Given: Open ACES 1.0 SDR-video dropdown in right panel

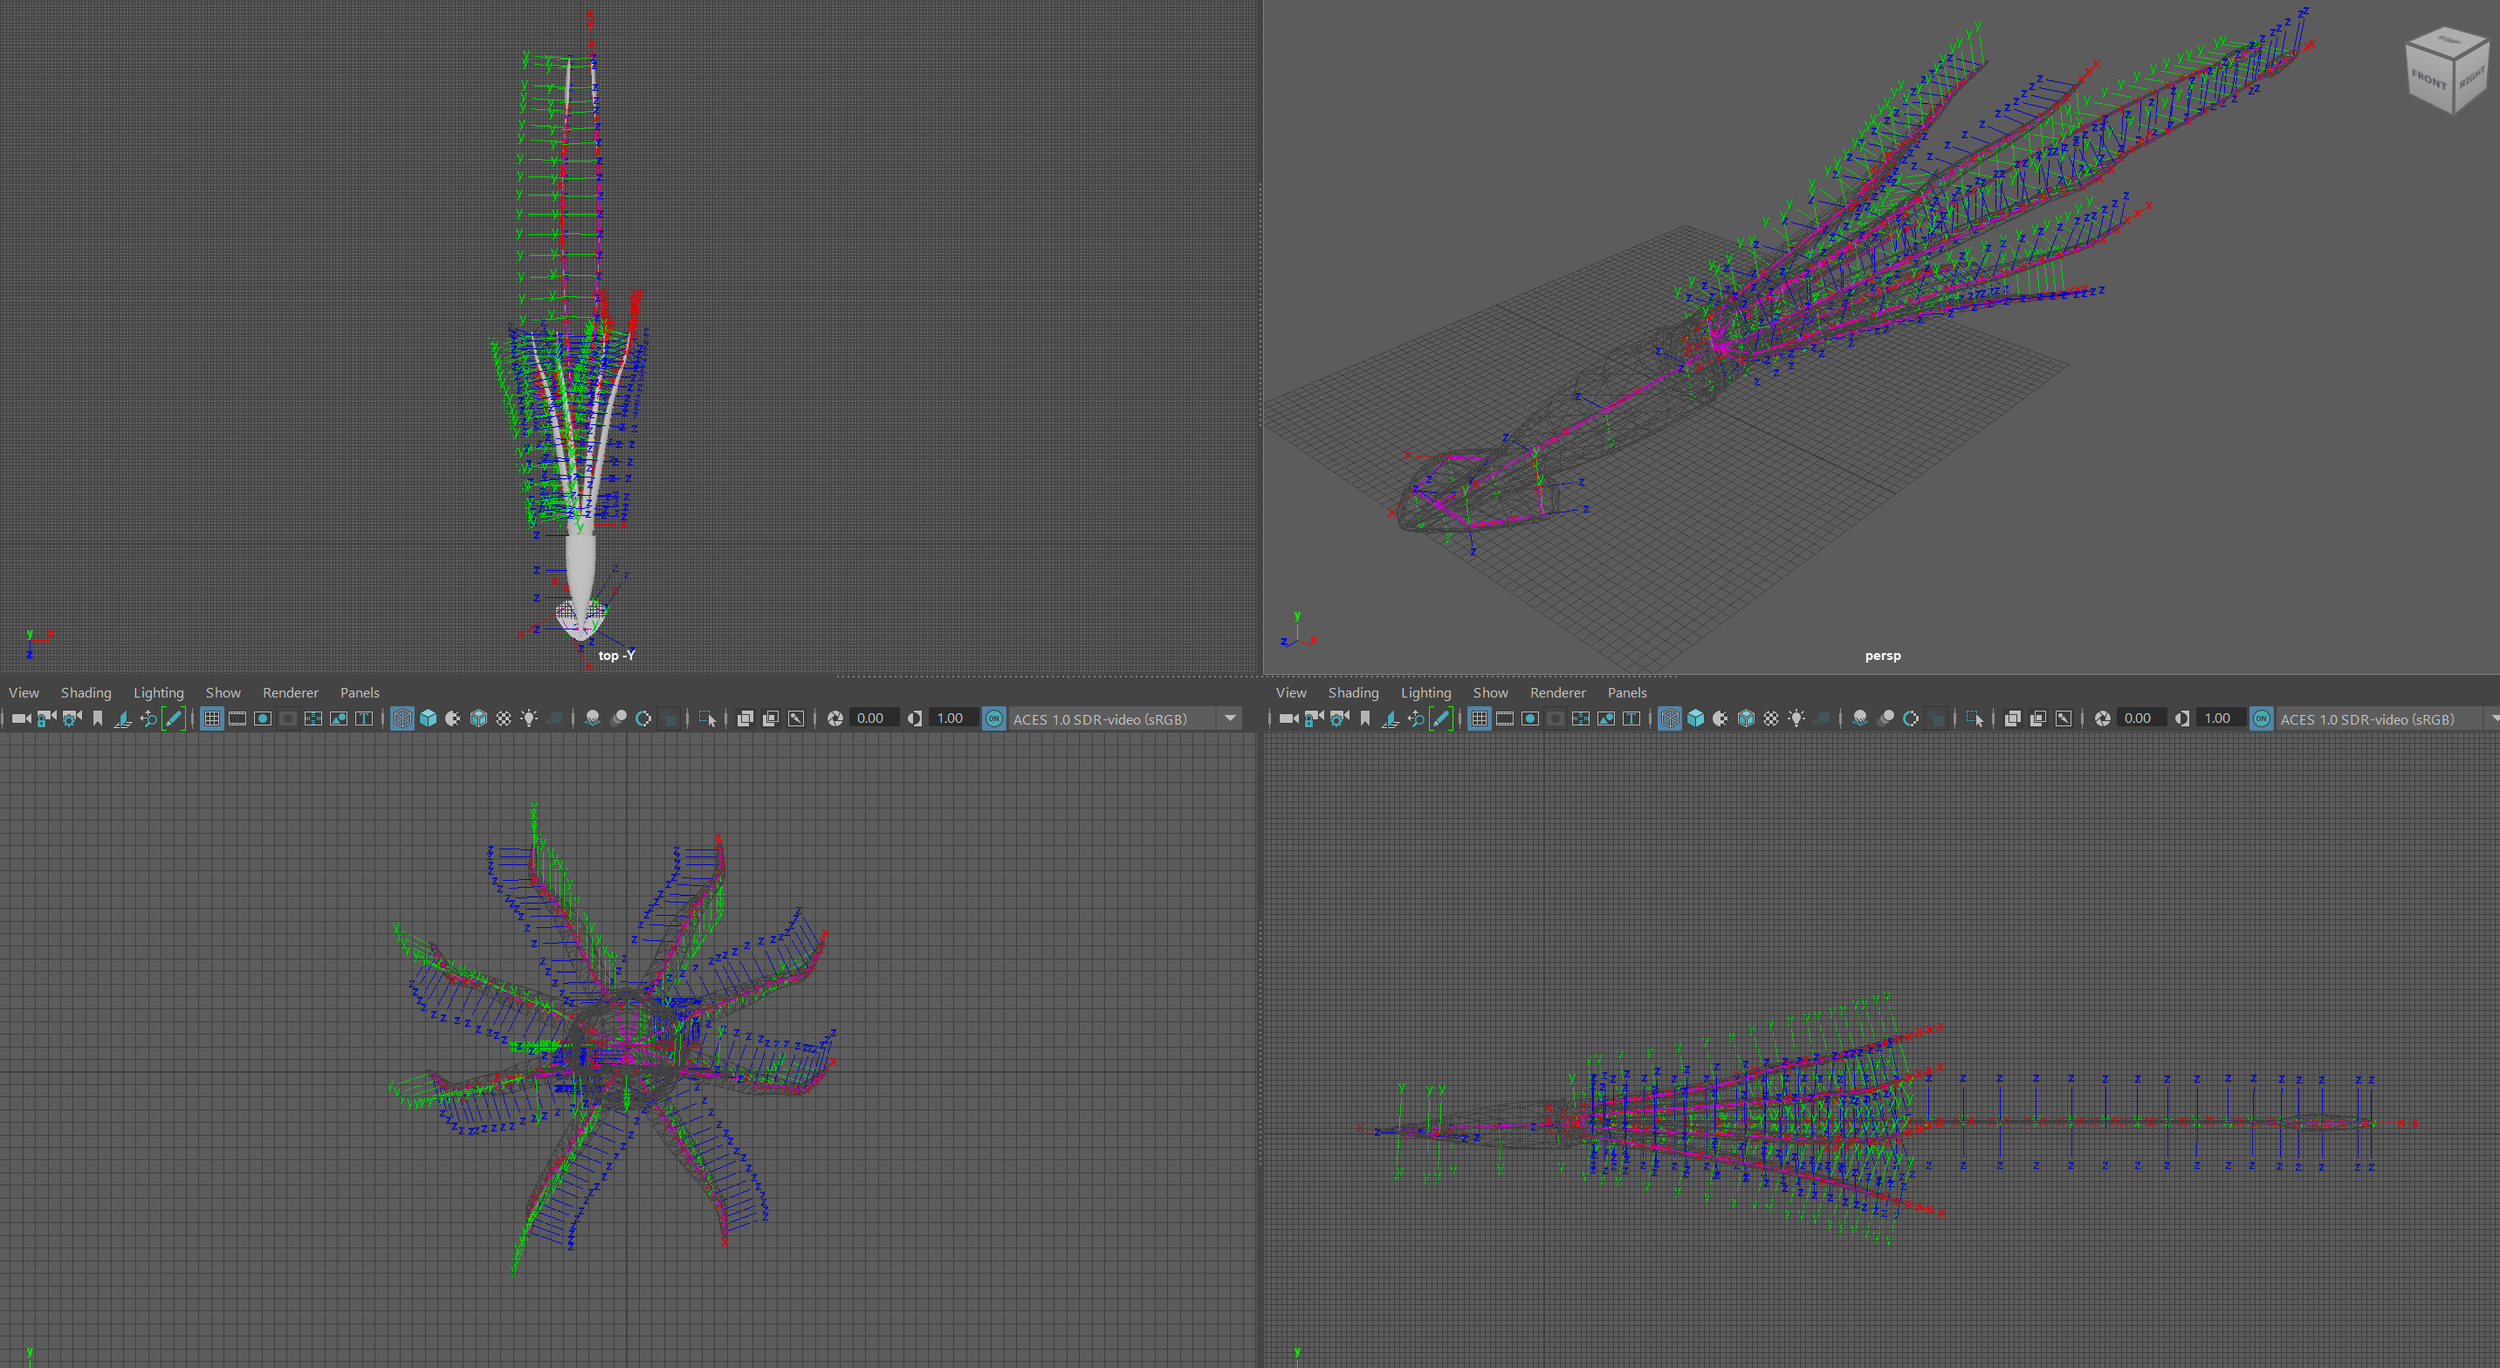Looking at the screenshot, I should pyautogui.click(x=2388, y=719).
